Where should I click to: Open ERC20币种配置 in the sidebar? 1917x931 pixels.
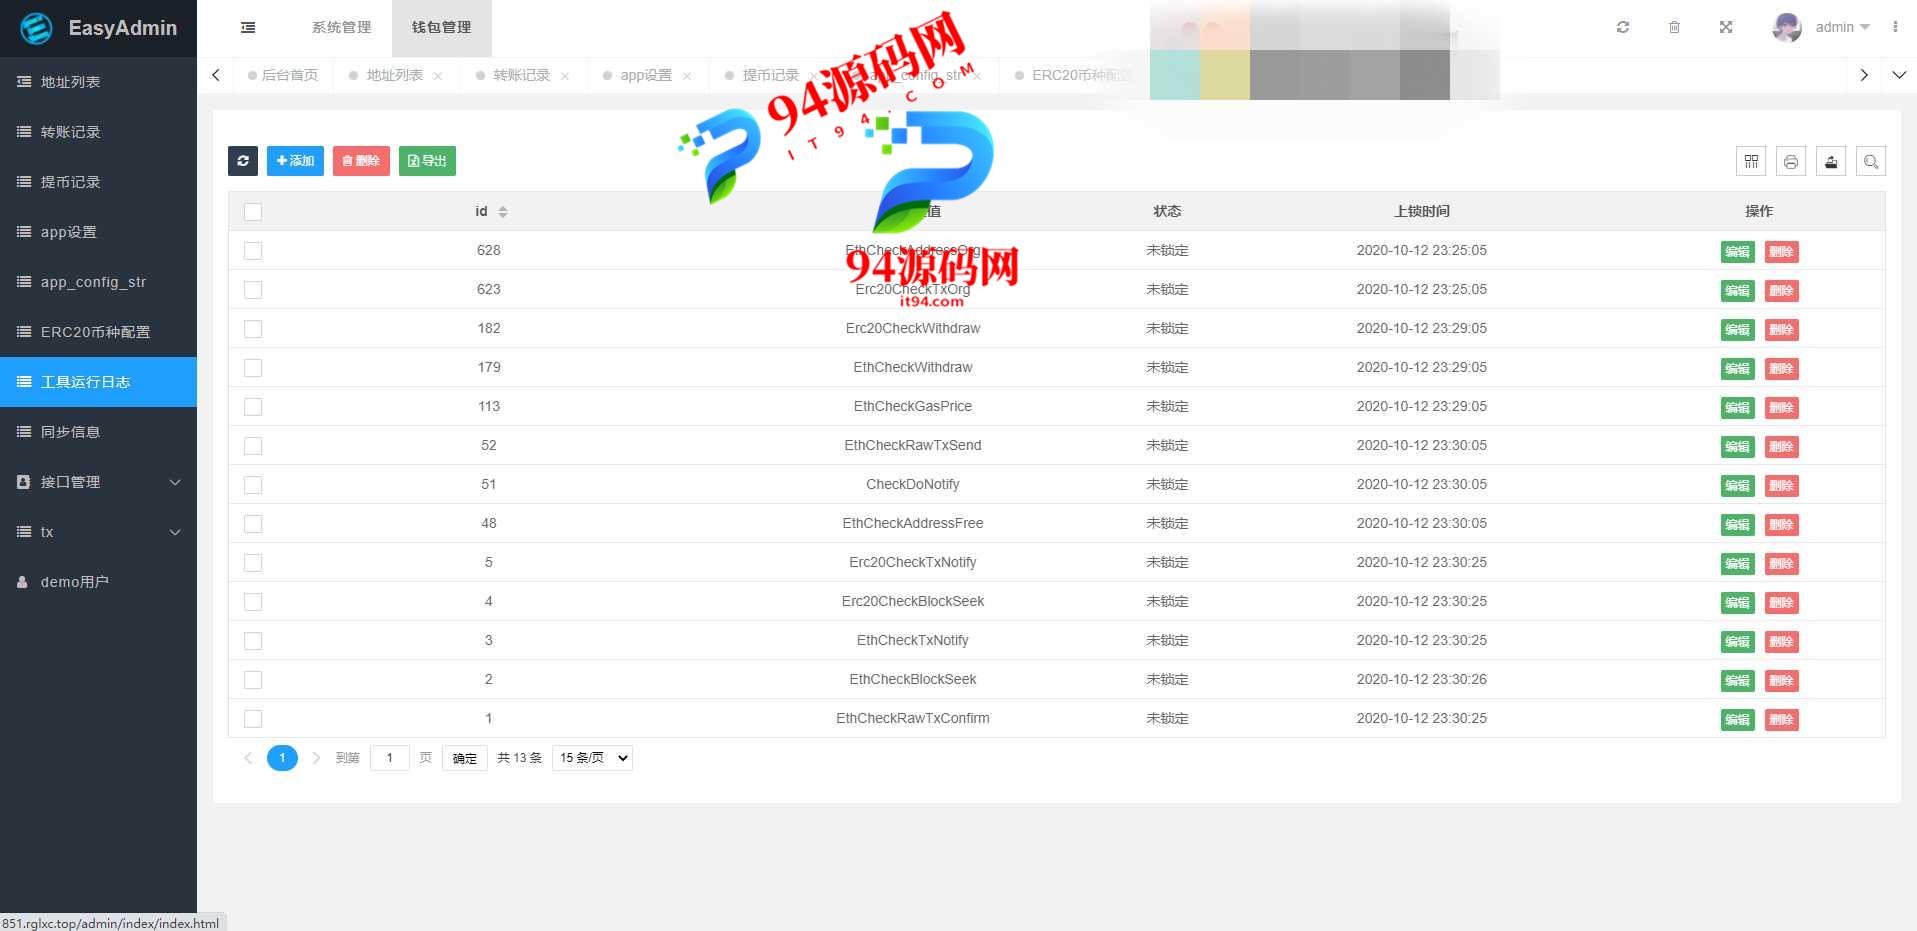(x=98, y=332)
